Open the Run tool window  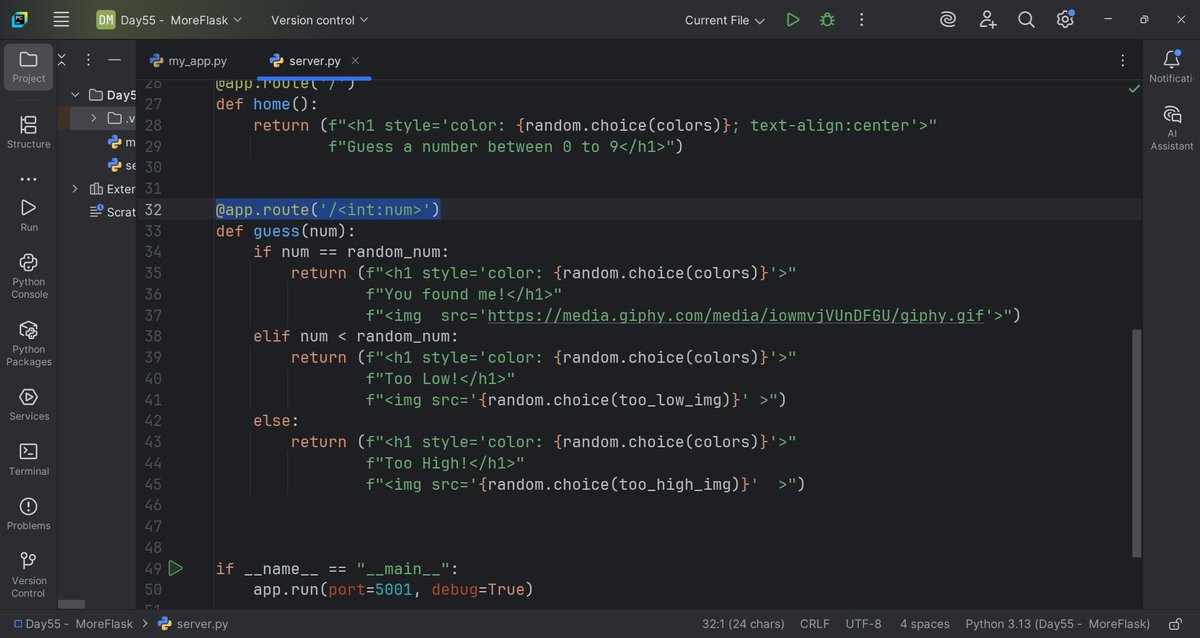[x=28, y=215]
